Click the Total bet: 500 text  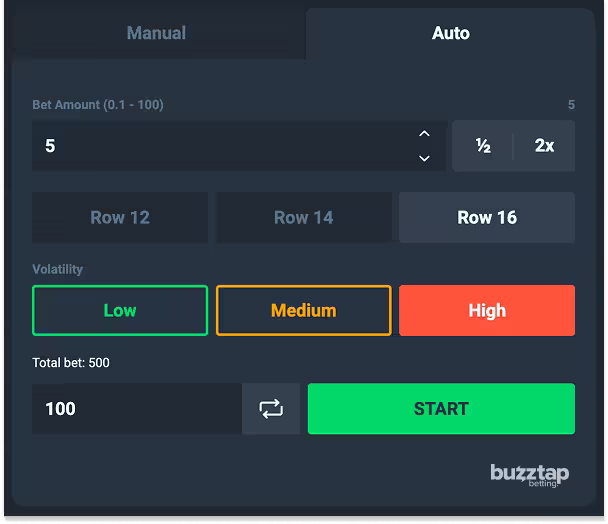click(71, 363)
